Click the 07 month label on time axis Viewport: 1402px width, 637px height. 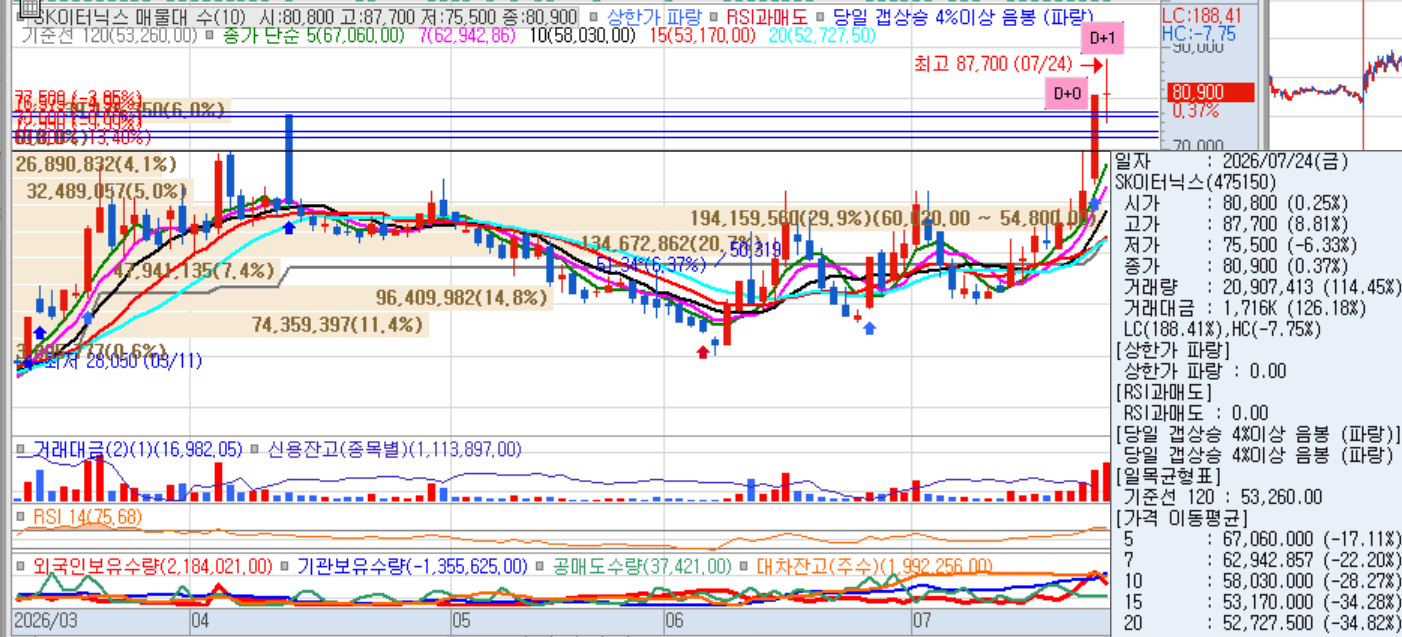[924, 621]
